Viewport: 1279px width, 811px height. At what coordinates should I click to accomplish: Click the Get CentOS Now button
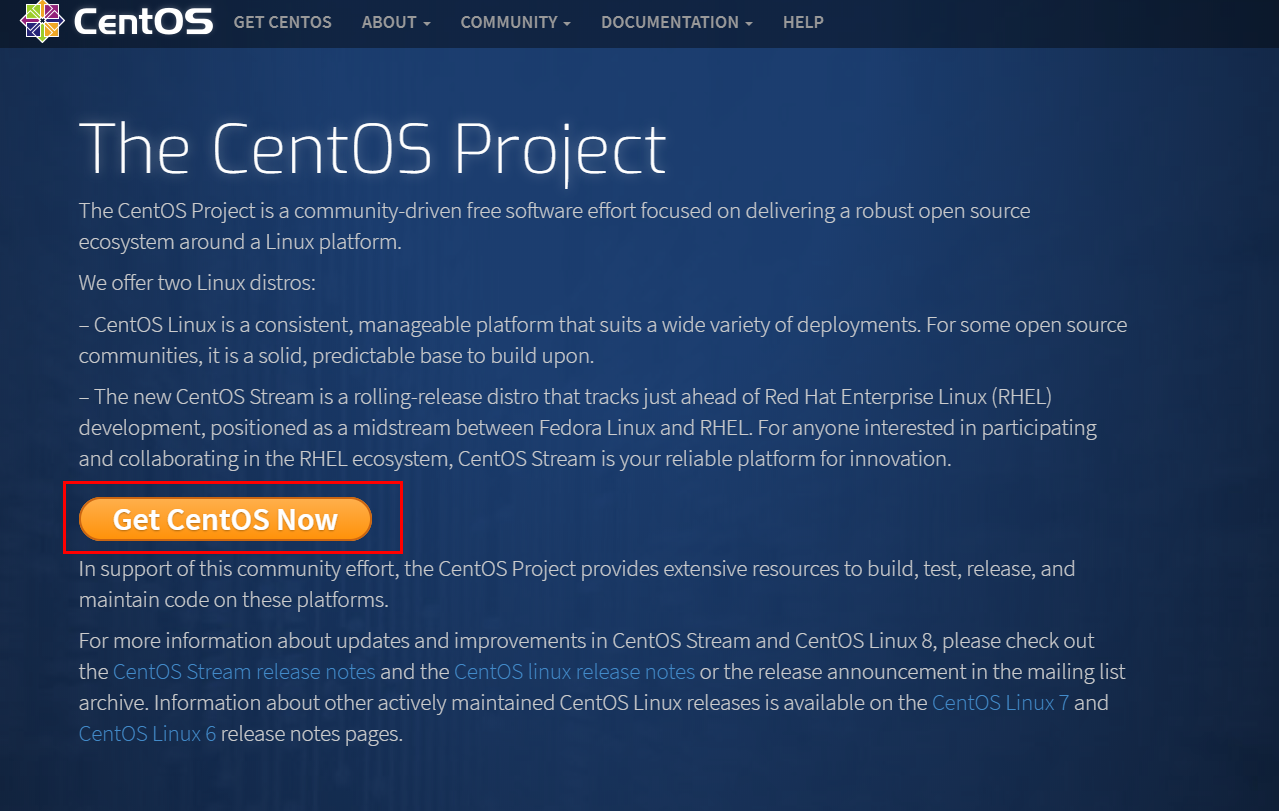click(226, 519)
